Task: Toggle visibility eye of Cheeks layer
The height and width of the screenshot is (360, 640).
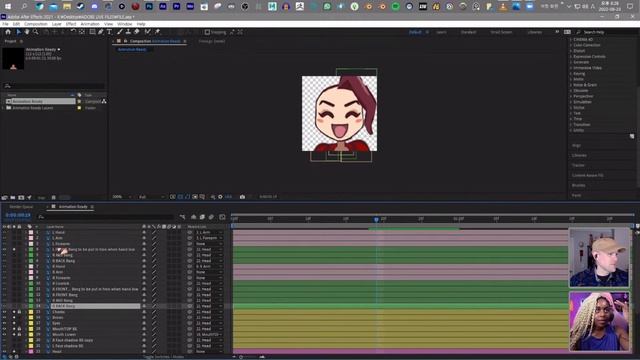Action: (x=4, y=312)
